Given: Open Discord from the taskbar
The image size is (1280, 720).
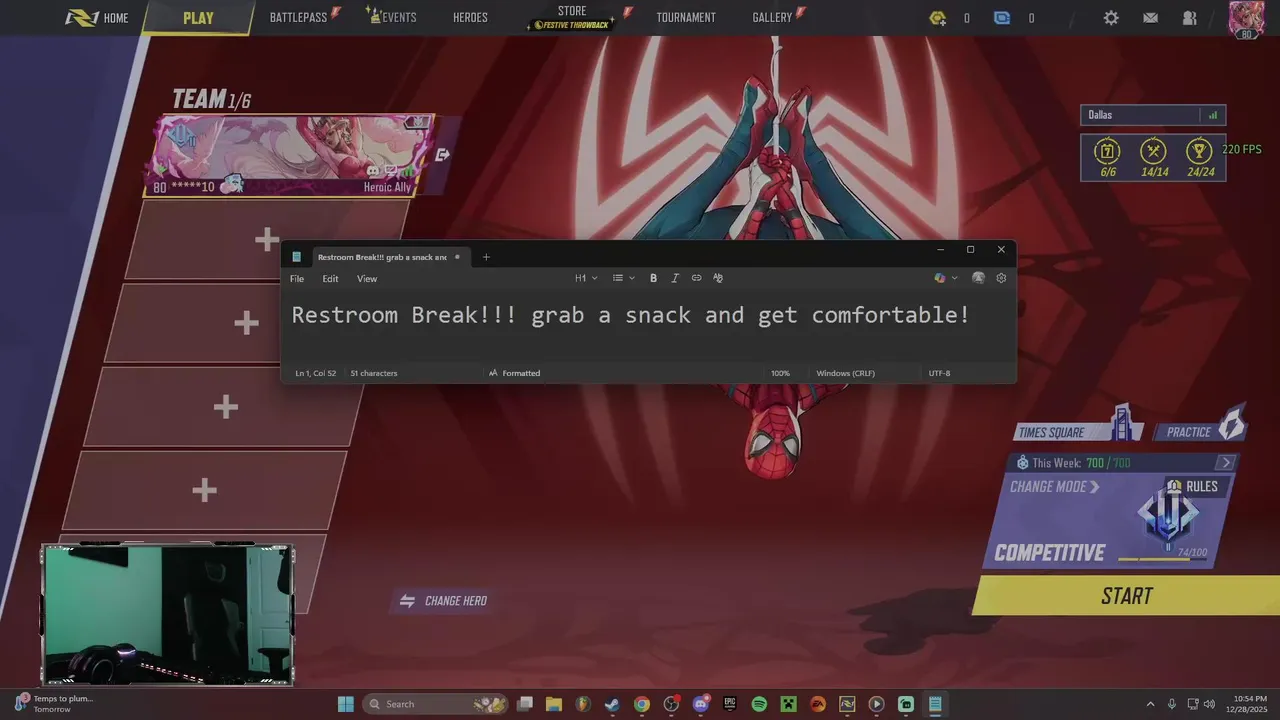Looking at the screenshot, I should 701,704.
